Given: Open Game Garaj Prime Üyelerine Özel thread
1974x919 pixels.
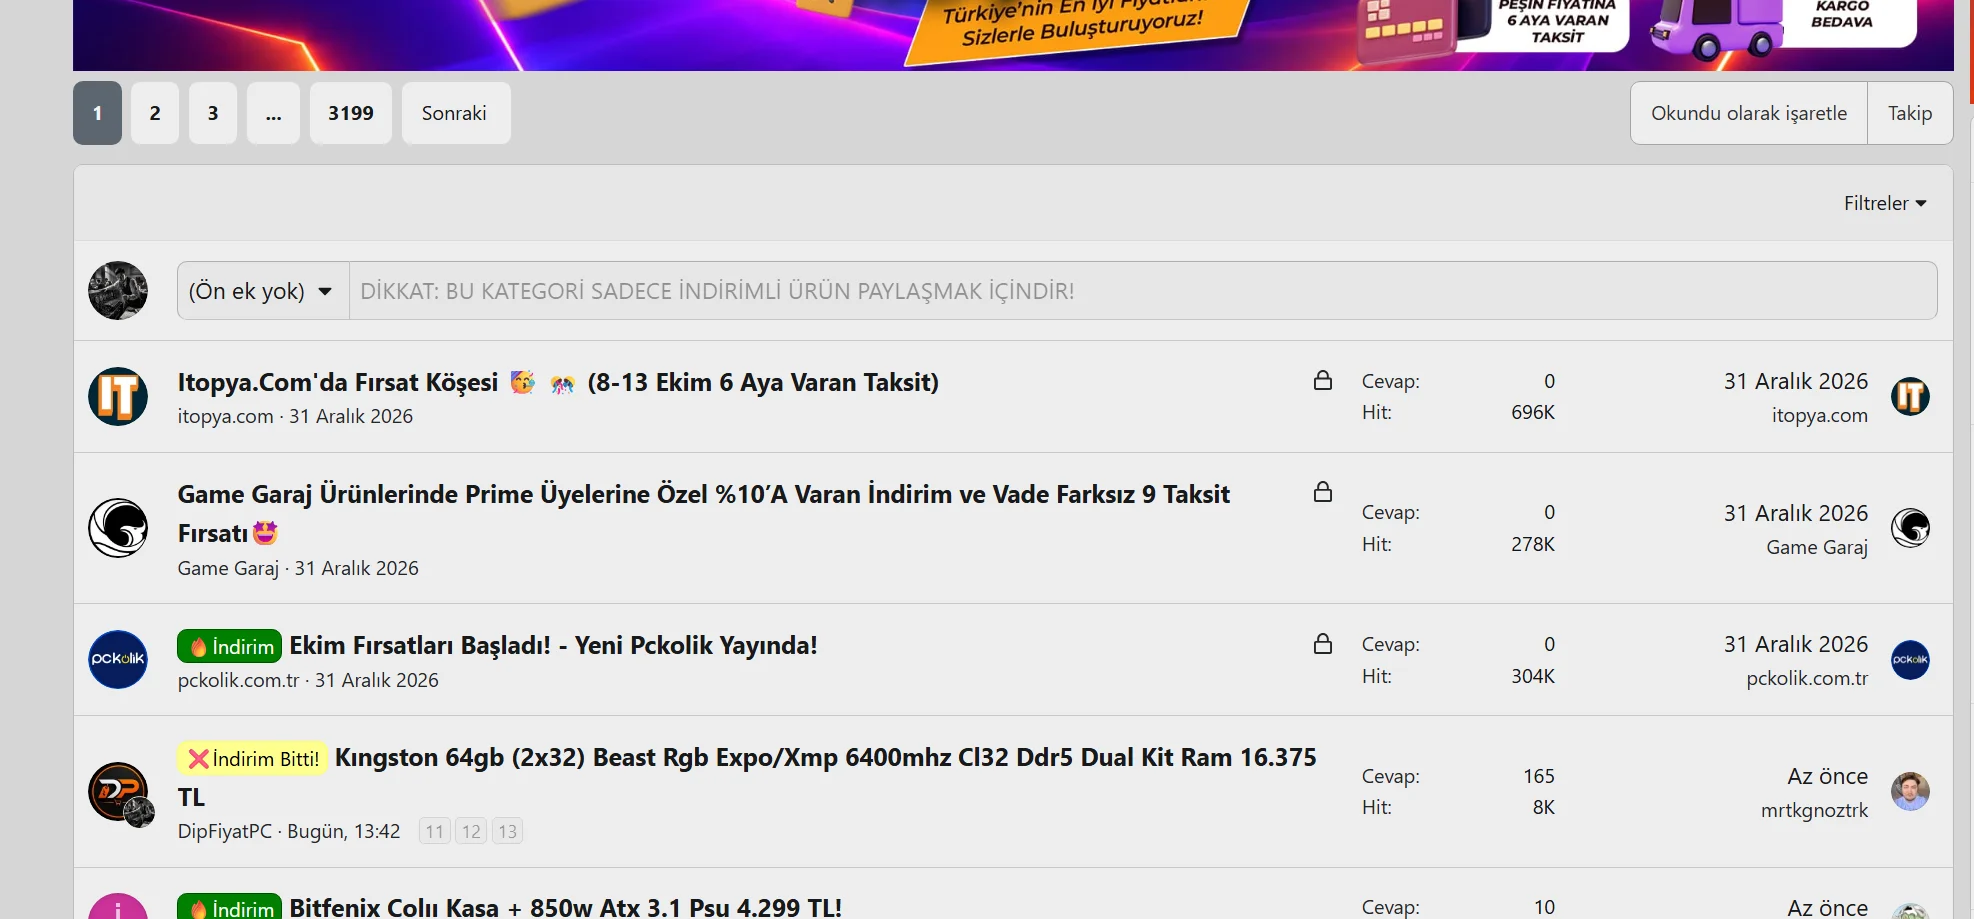Looking at the screenshot, I should click(704, 513).
